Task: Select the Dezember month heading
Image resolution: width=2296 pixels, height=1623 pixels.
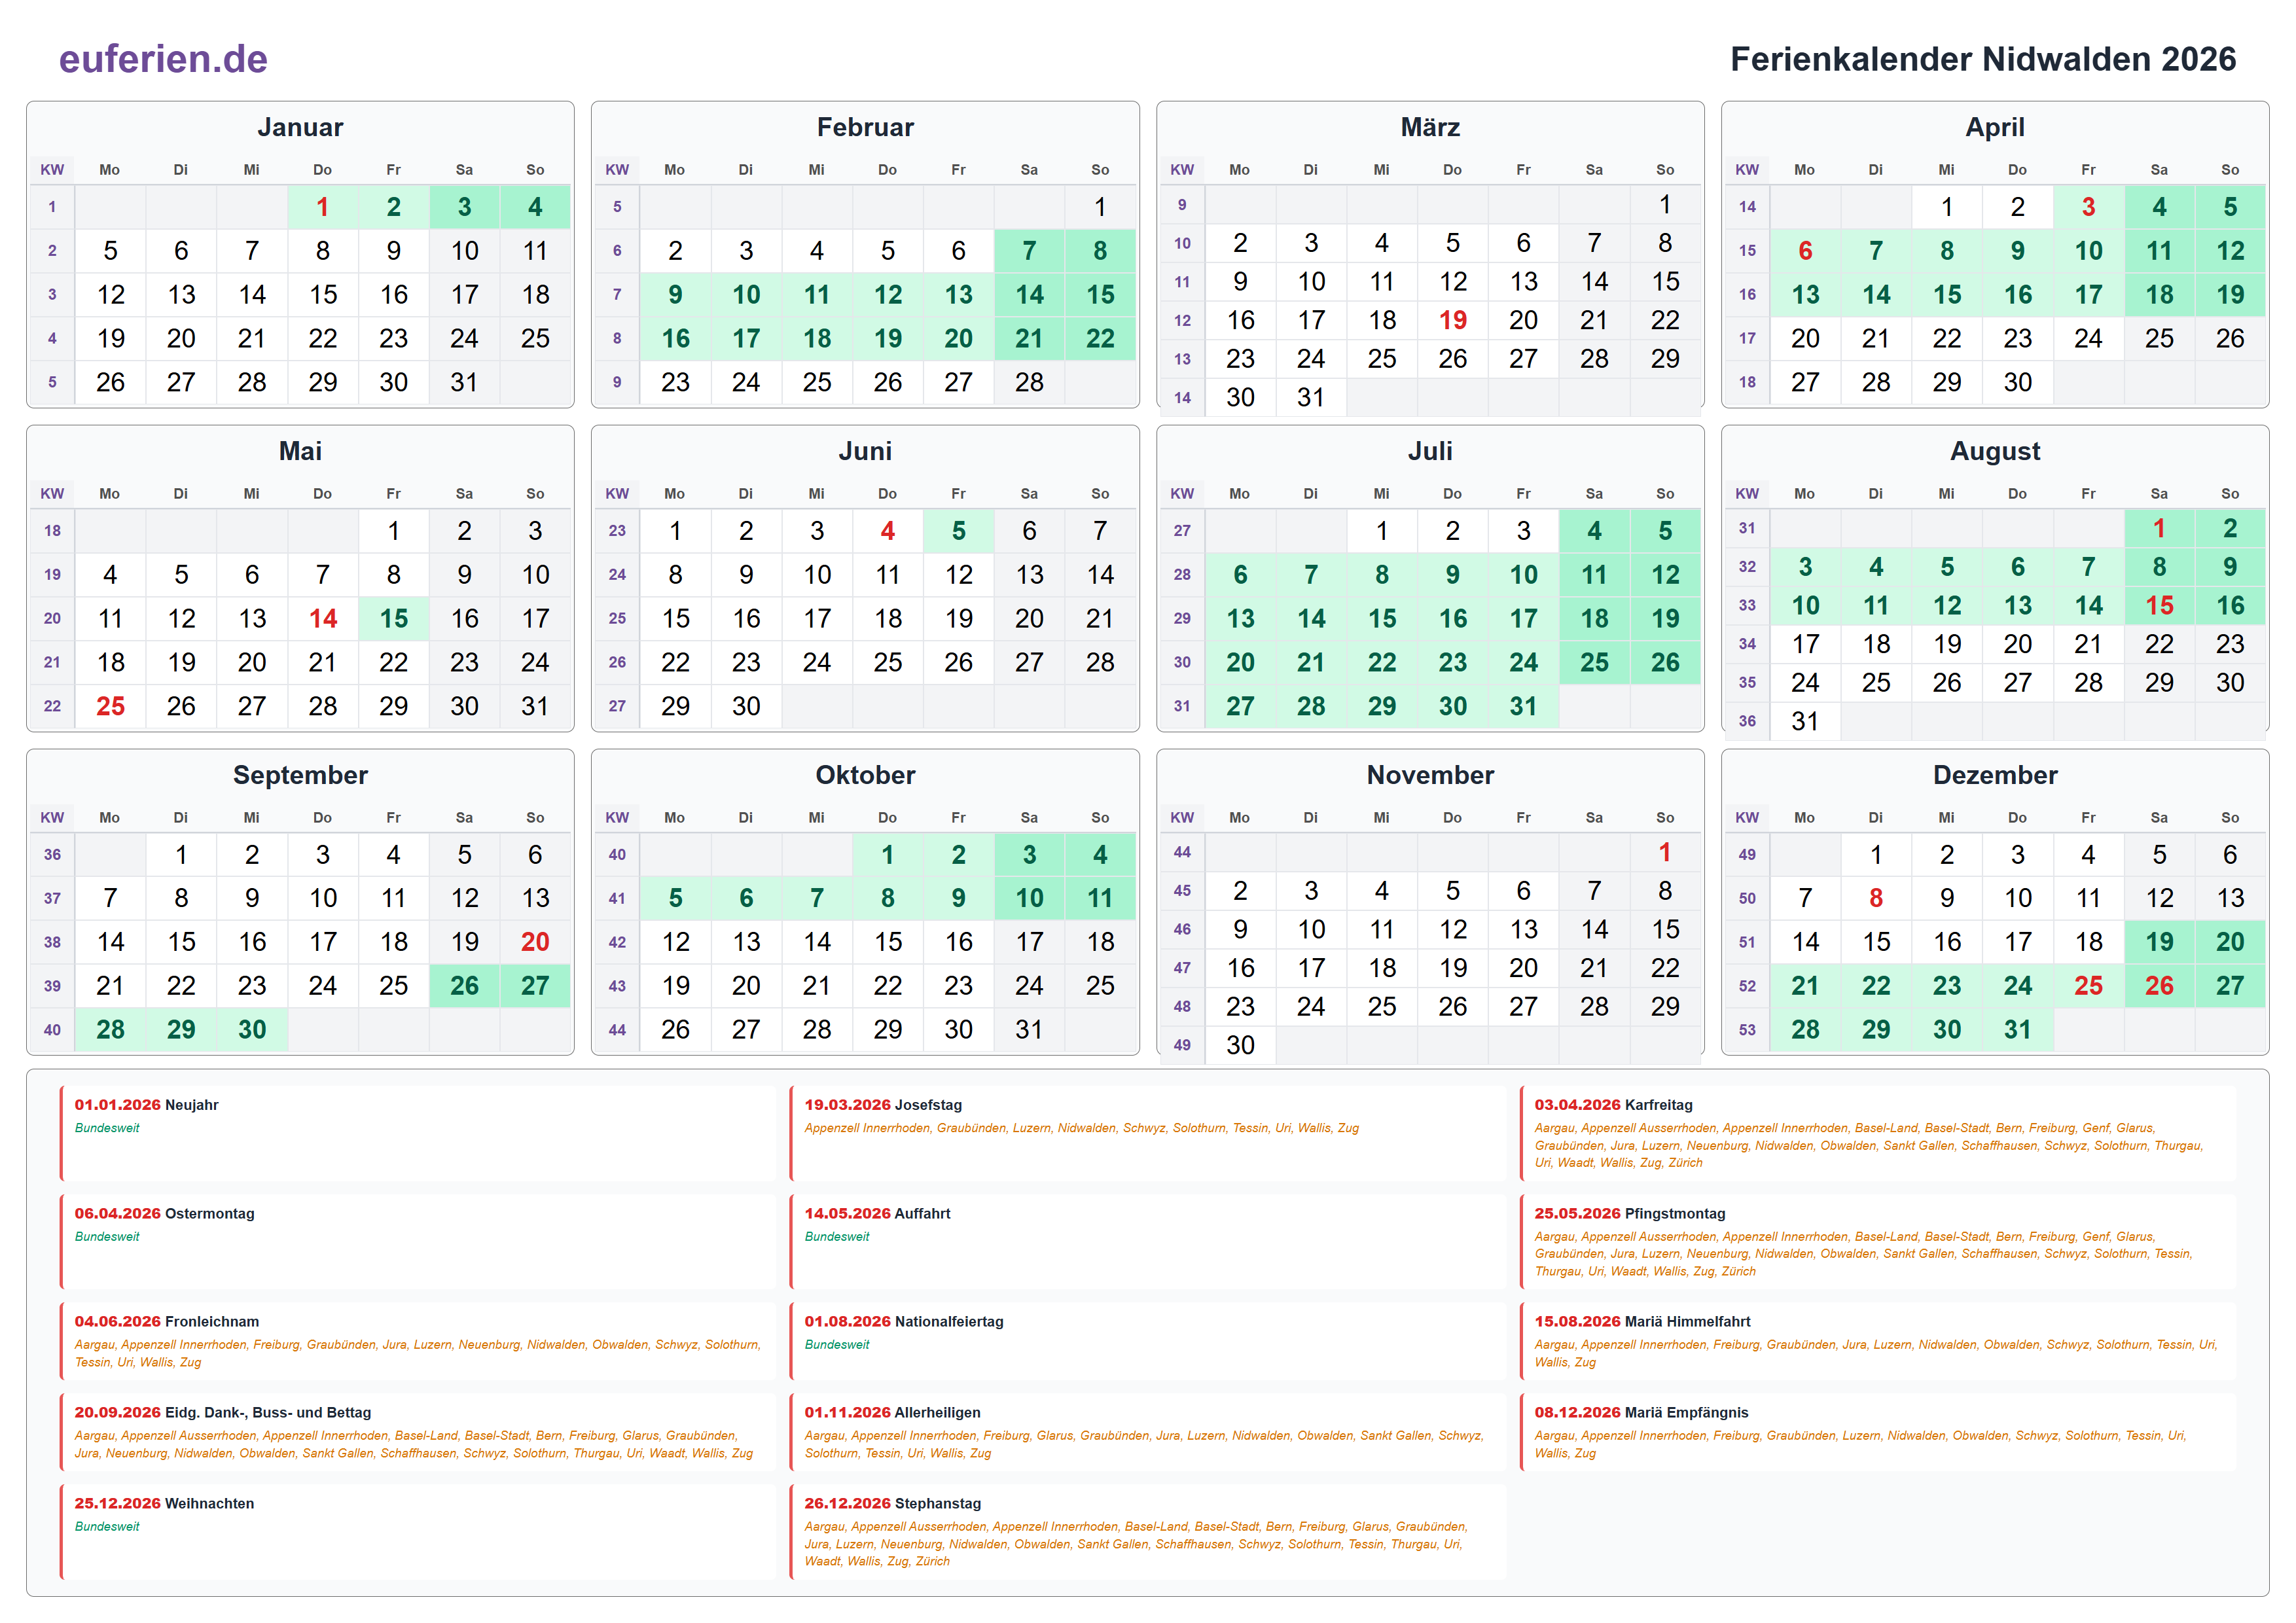Action: point(1995,775)
